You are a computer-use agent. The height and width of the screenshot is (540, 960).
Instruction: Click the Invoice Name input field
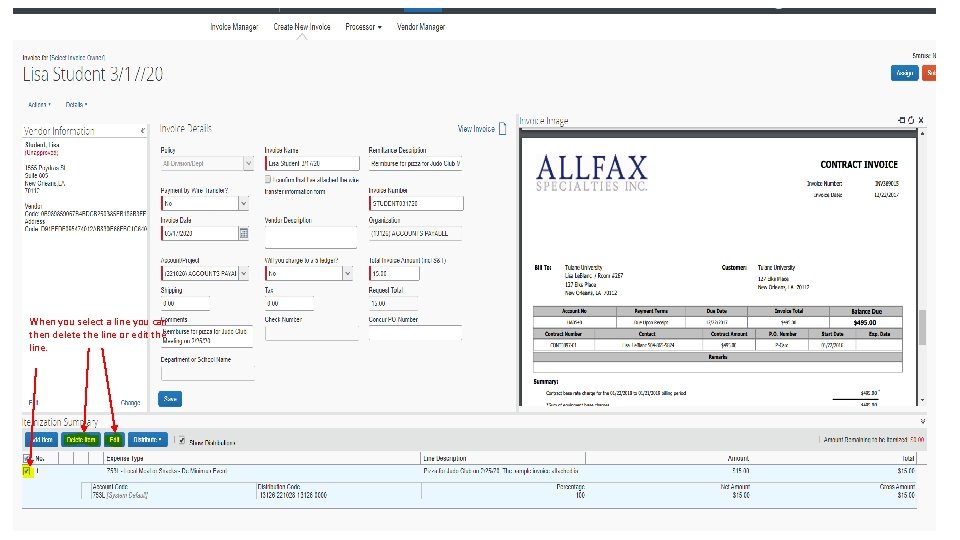click(x=312, y=163)
